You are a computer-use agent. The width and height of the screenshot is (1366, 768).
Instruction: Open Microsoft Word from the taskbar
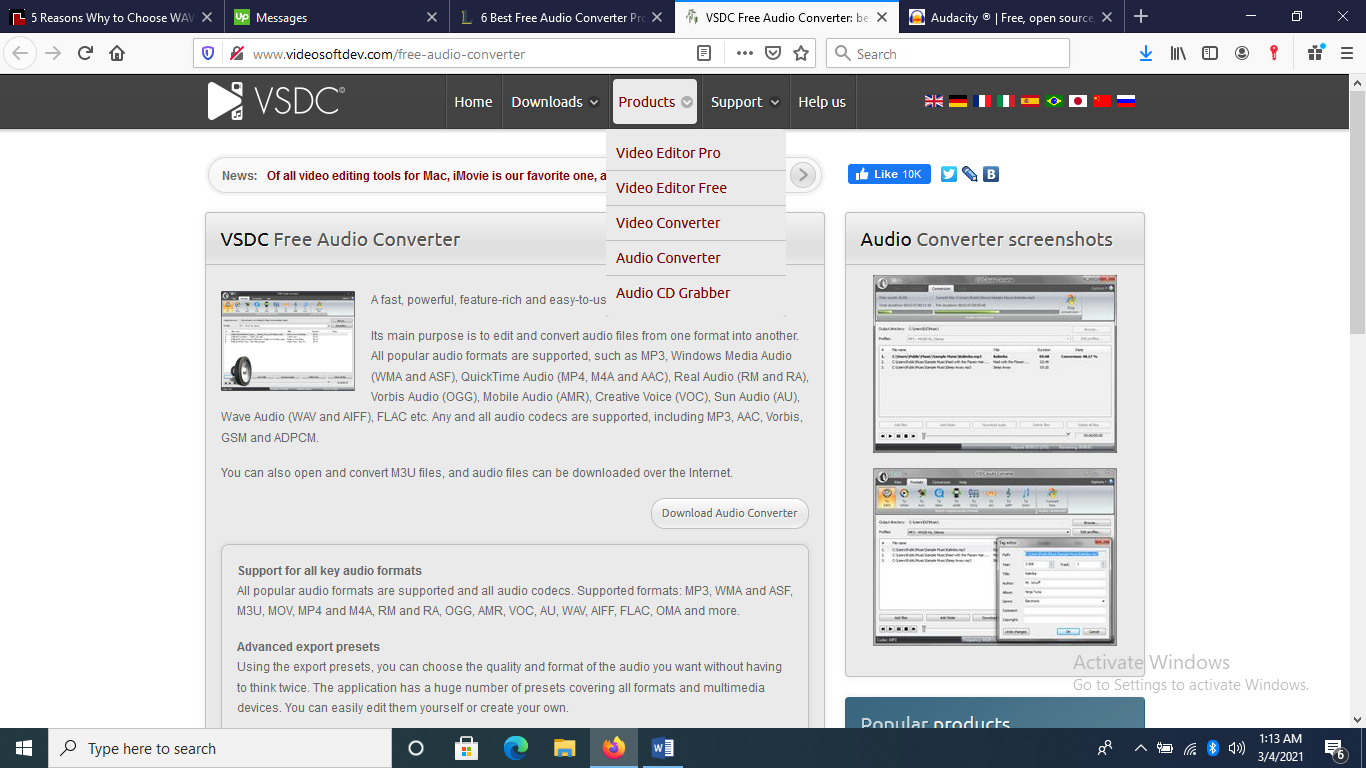pyautogui.click(x=663, y=748)
